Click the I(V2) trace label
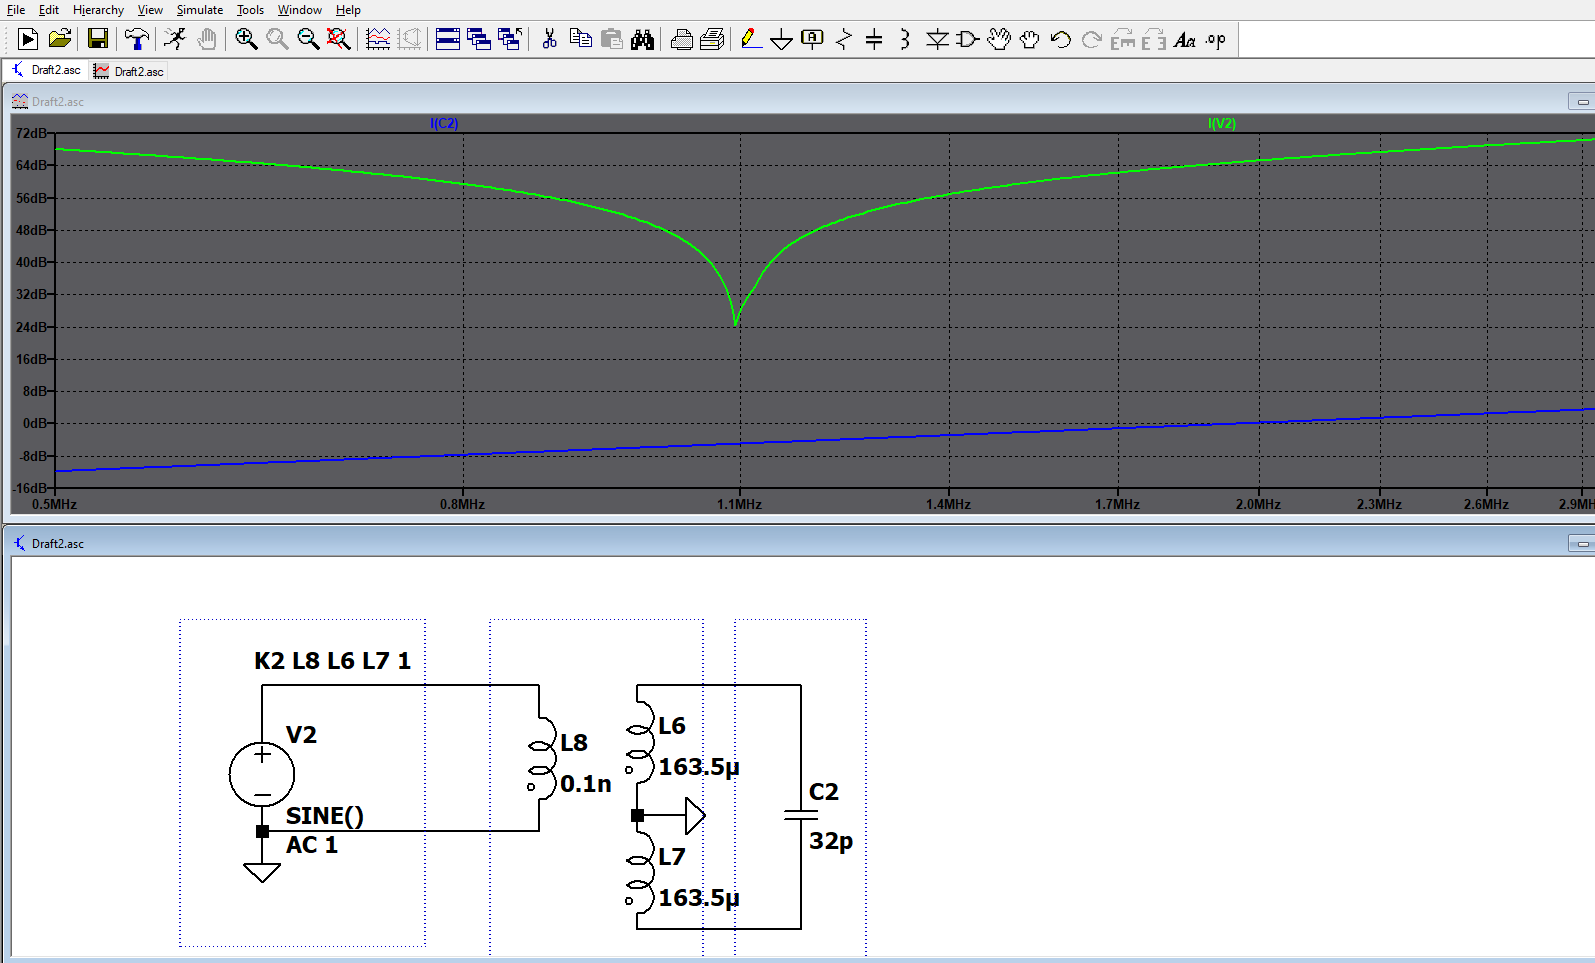Image resolution: width=1595 pixels, height=963 pixels. [x=1222, y=123]
